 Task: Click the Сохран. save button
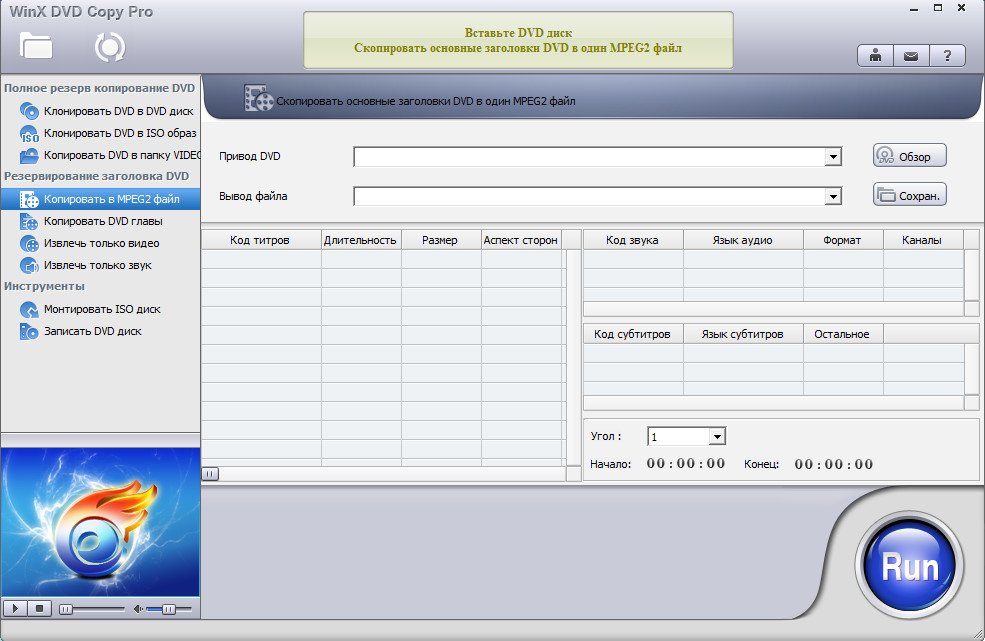click(909, 195)
